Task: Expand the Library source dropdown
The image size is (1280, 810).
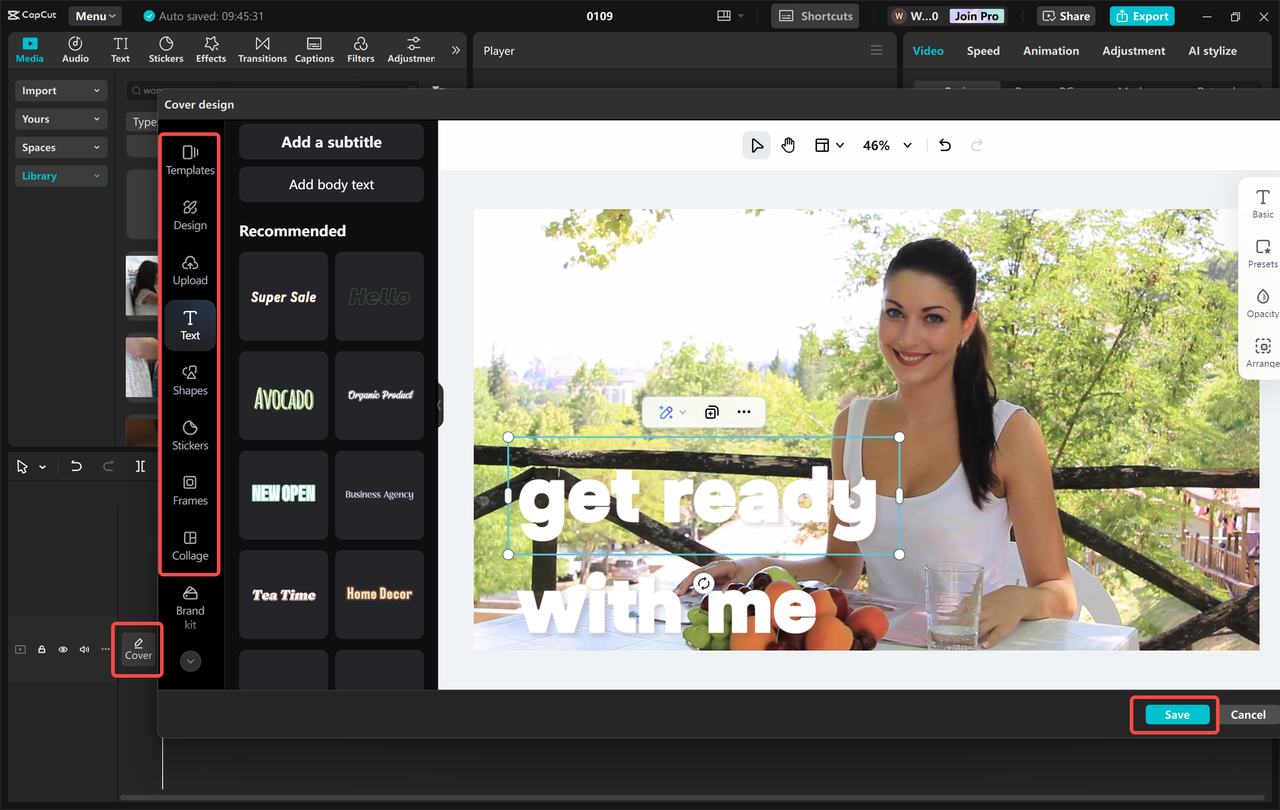Action: coord(60,175)
